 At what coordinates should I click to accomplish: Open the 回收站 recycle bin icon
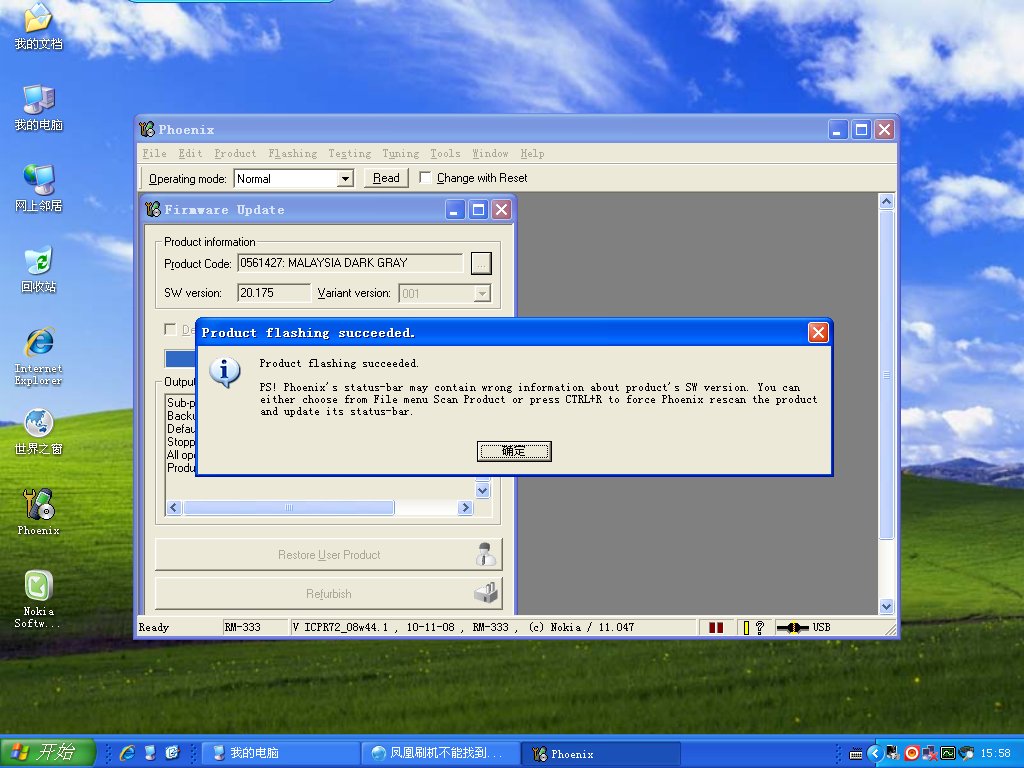(x=38, y=270)
